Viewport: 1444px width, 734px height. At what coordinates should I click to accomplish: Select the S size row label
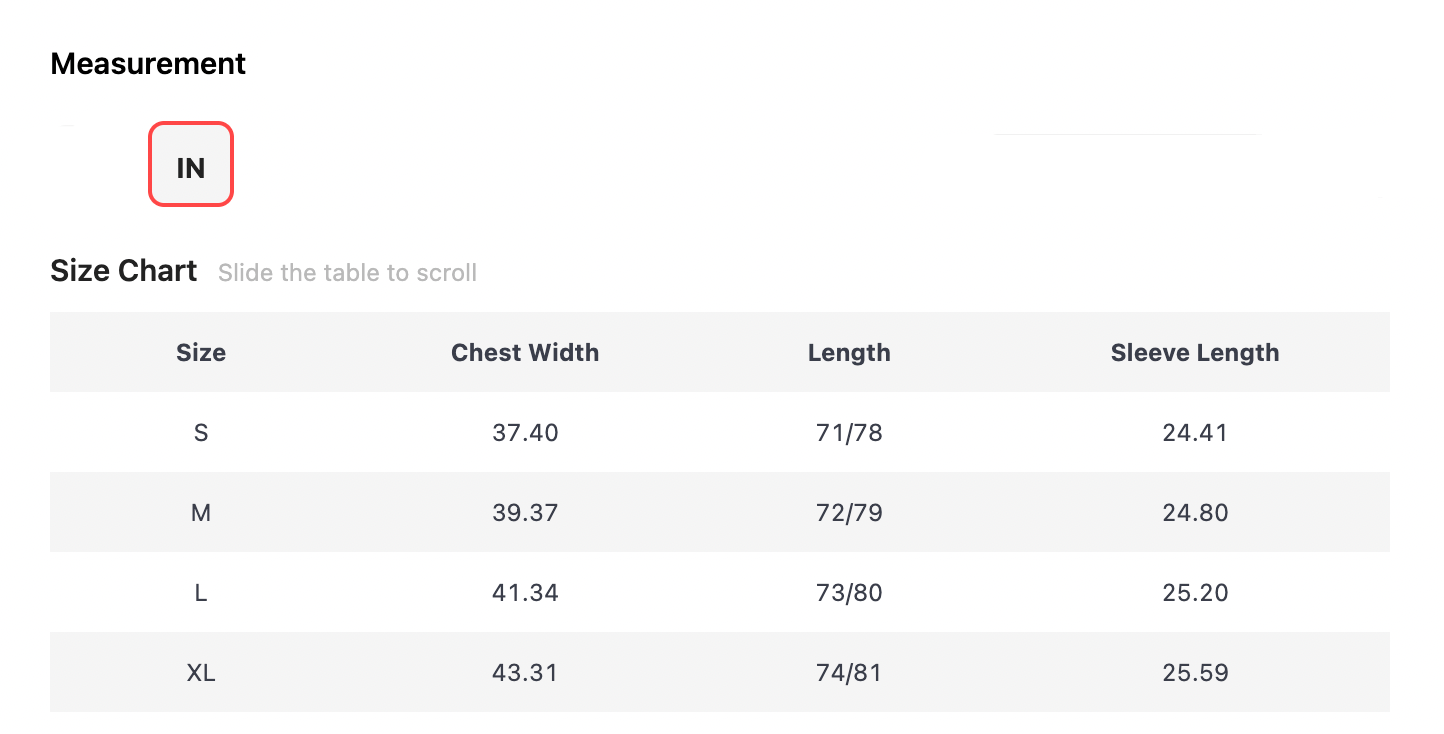click(x=201, y=432)
